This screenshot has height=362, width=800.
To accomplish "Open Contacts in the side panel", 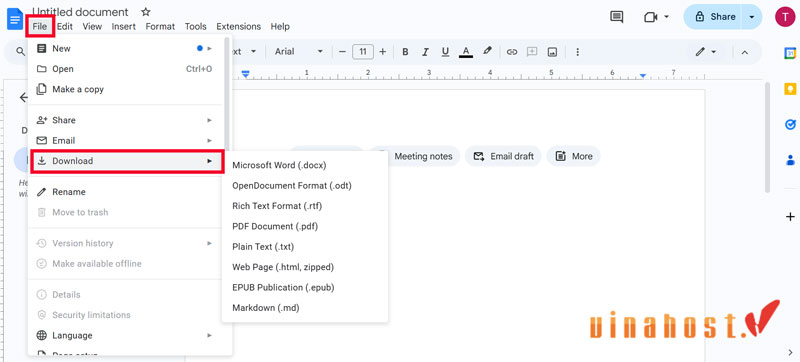I will [790, 161].
